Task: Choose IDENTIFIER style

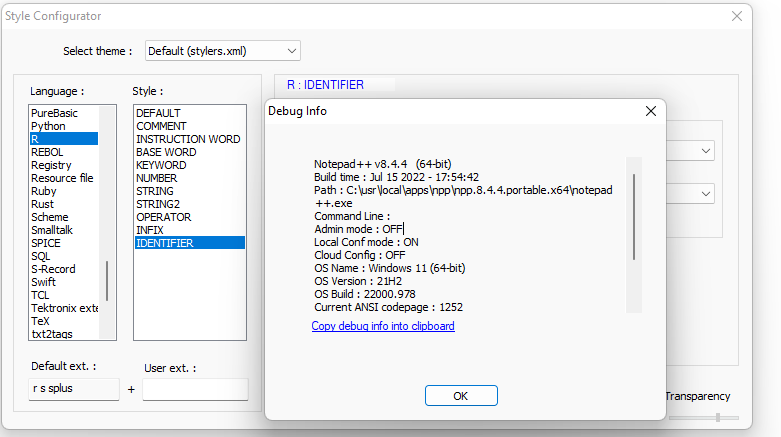Action: (x=190, y=243)
